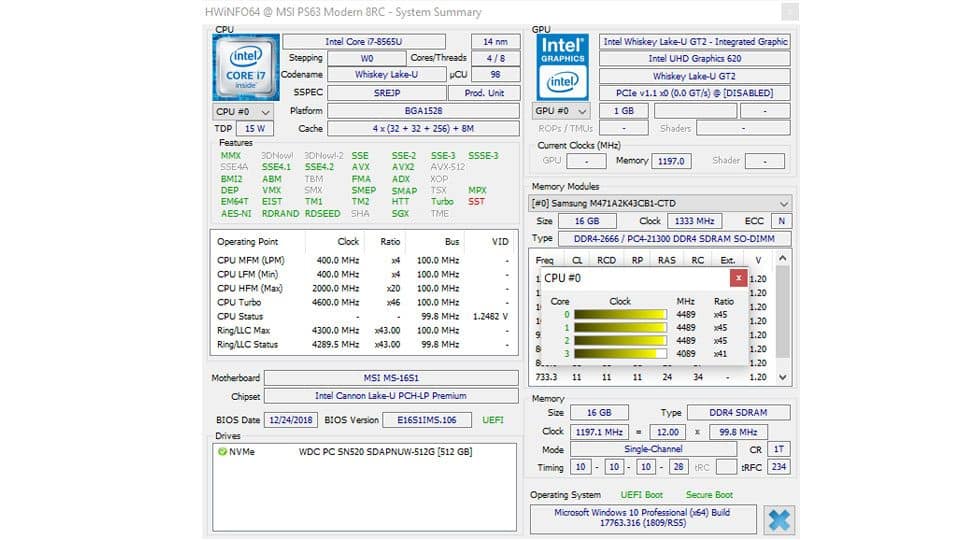Click the CR 1T field
The width and height of the screenshot is (960, 540).
point(778,449)
